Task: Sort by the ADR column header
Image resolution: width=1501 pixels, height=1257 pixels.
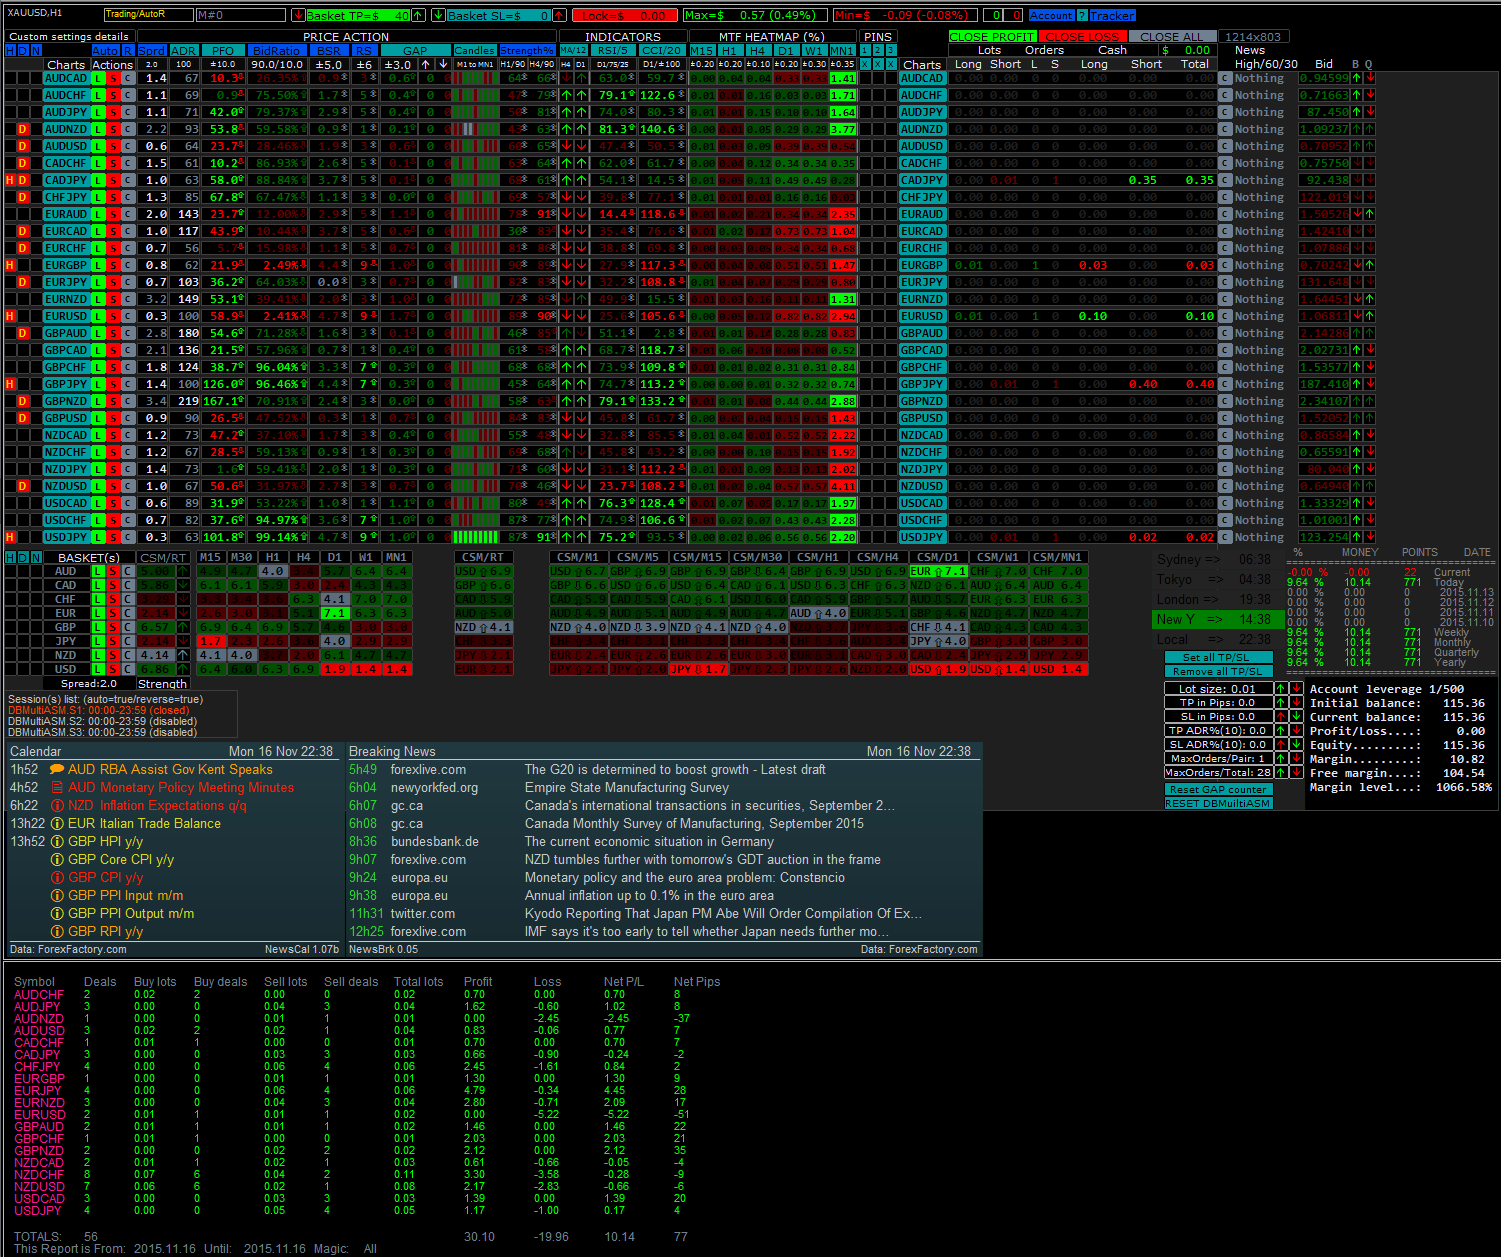Action: 184,50
